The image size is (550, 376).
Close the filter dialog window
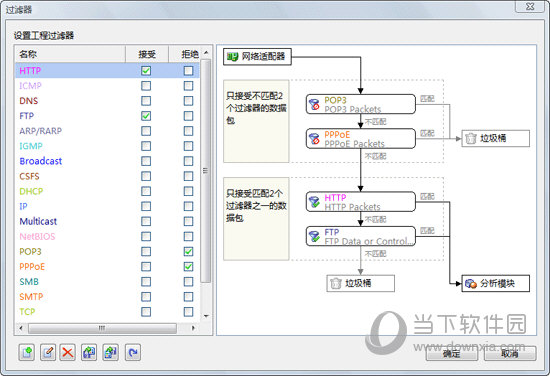[x=530, y=6]
